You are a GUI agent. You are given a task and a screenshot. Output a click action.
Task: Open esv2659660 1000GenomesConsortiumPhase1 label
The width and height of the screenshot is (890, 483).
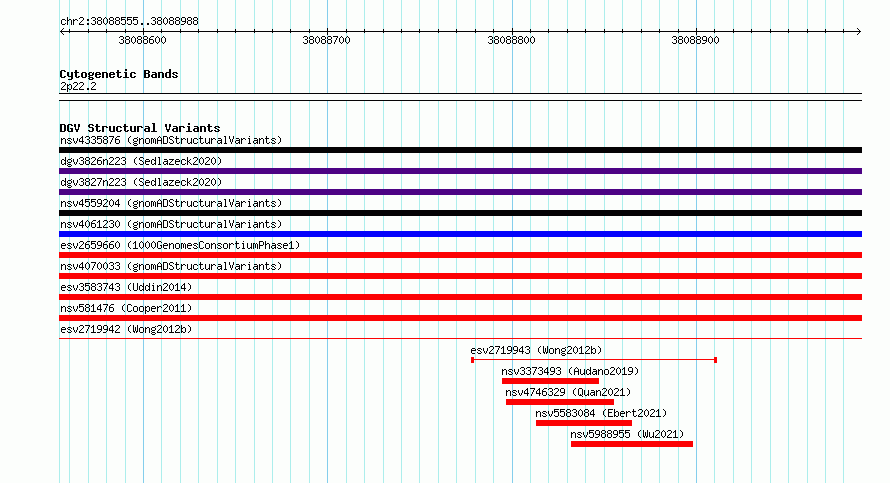click(x=180, y=245)
